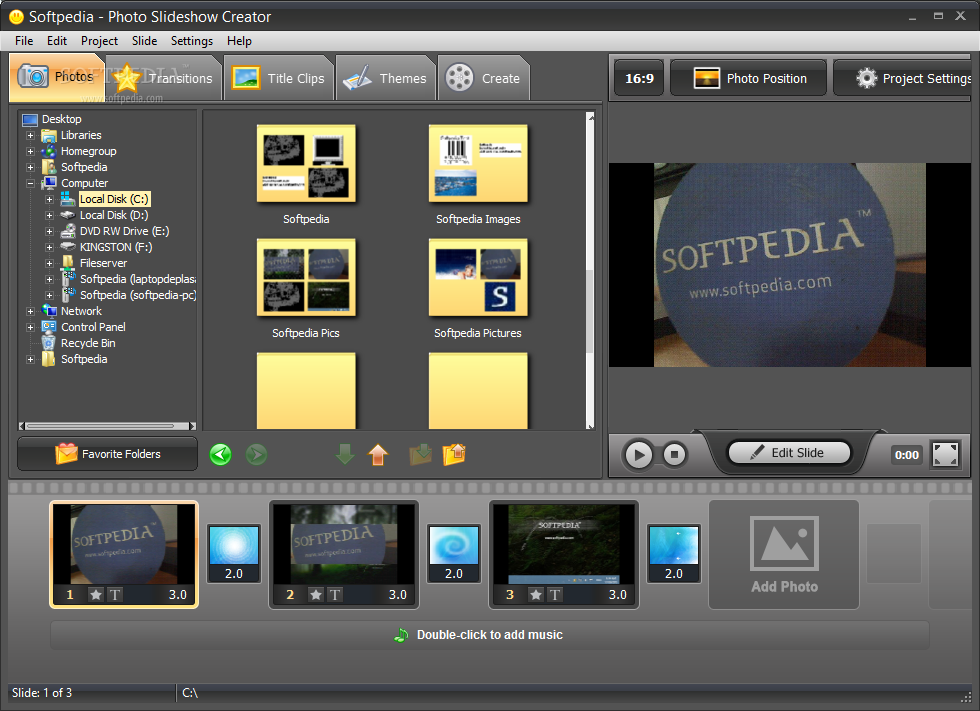Image resolution: width=980 pixels, height=711 pixels.
Task: Select the transition after slide 1
Action: pyautogui.click(x=234, y=554)
